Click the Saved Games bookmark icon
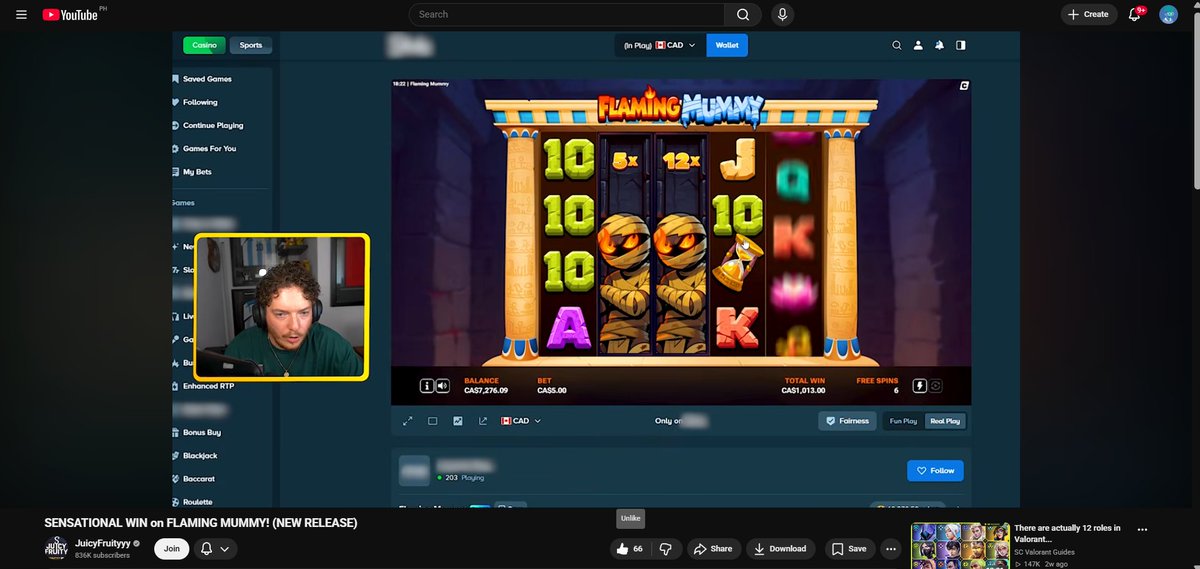This screenshot has width=1200, height=569. [x=175, y=79]
